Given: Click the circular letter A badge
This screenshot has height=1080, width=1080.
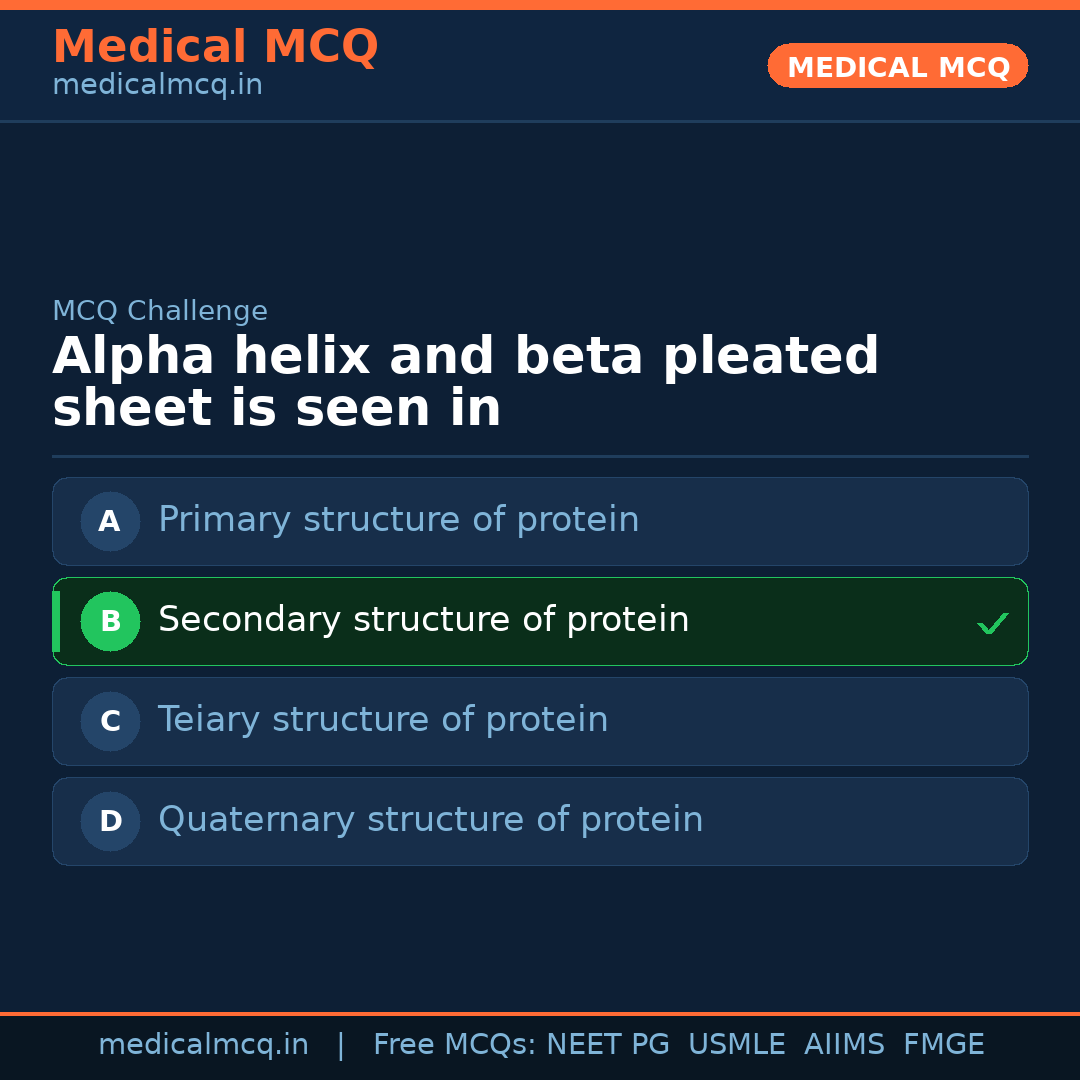Looking at the screenshot, I should 110,521.
